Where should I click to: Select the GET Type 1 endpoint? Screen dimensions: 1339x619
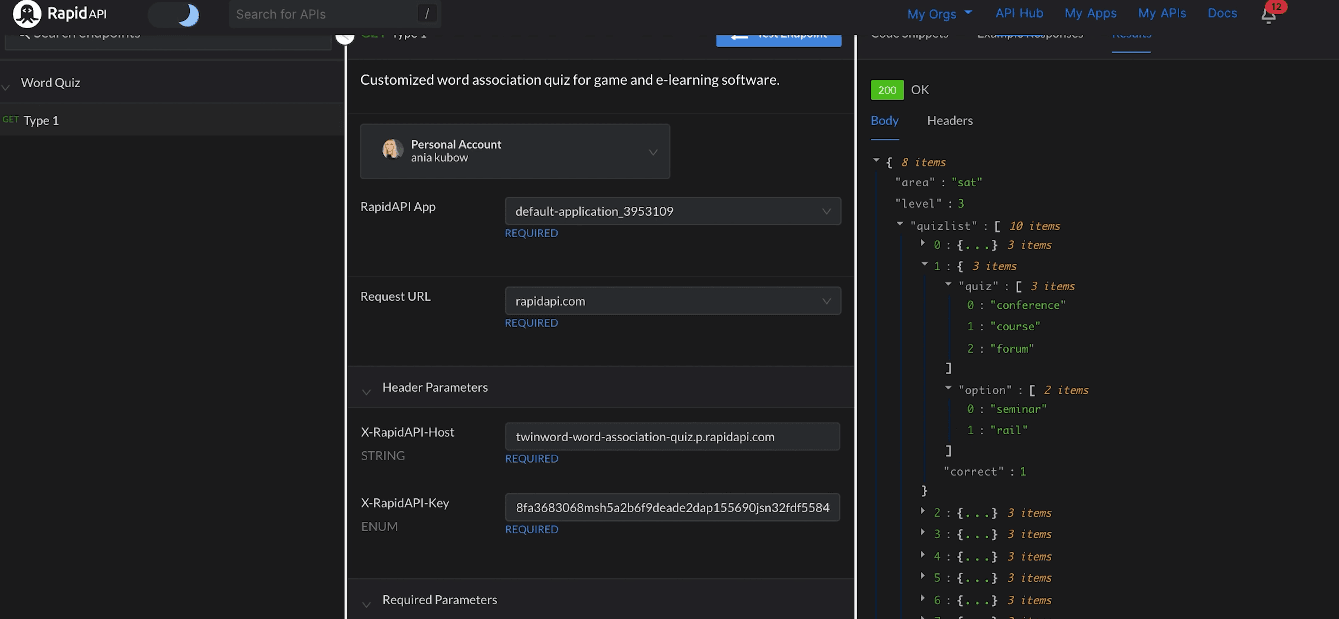pyautogui.click(x=172, y=120)
